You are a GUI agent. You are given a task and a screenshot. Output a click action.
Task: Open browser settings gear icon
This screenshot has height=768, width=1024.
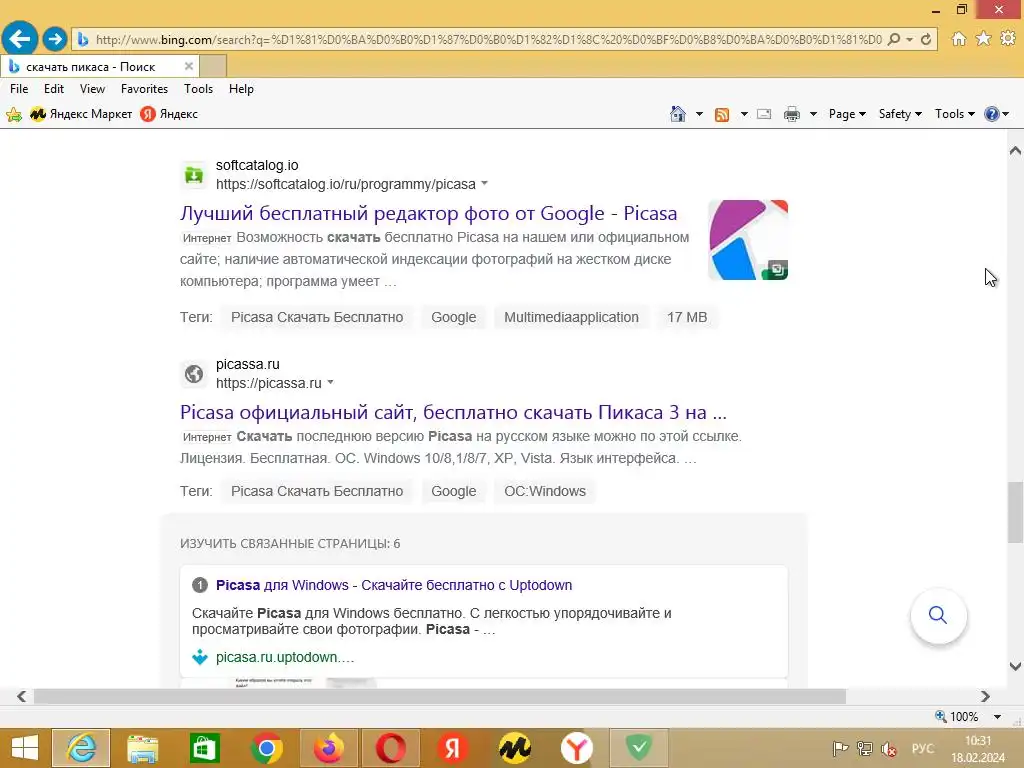1008,39
